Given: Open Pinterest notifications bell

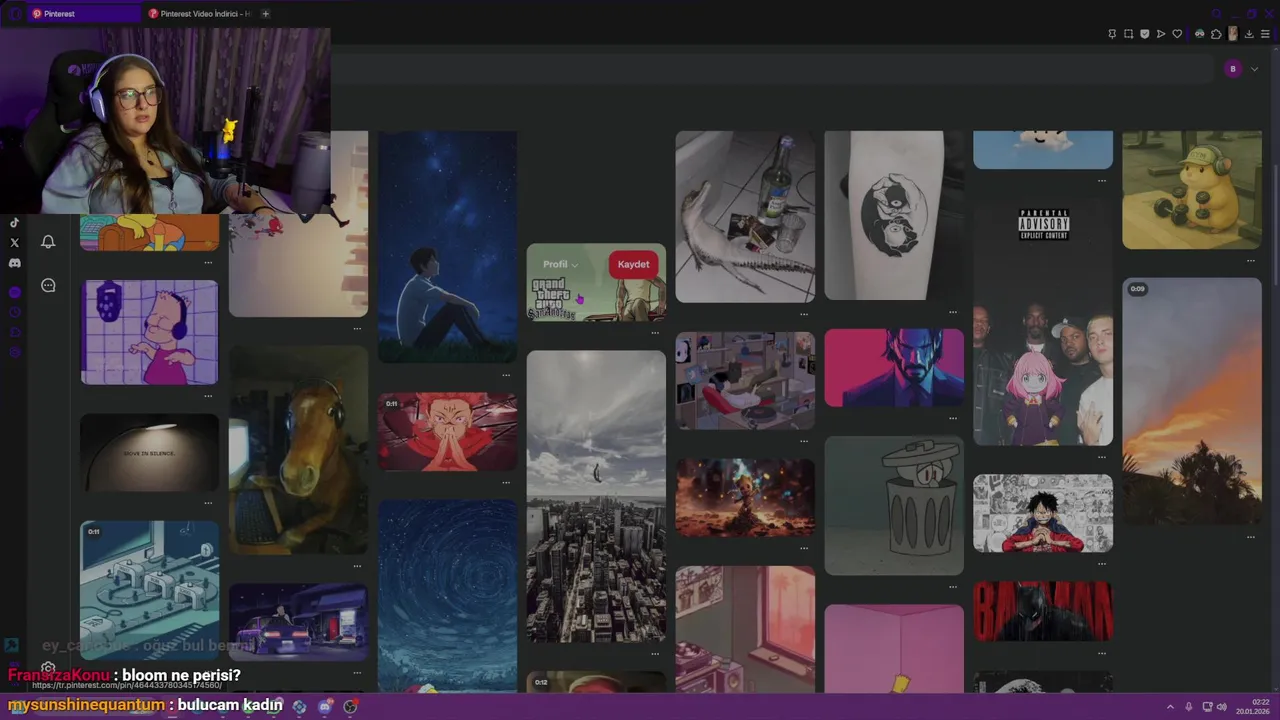Looking at the screenshot, I should [x=48, y=242].
